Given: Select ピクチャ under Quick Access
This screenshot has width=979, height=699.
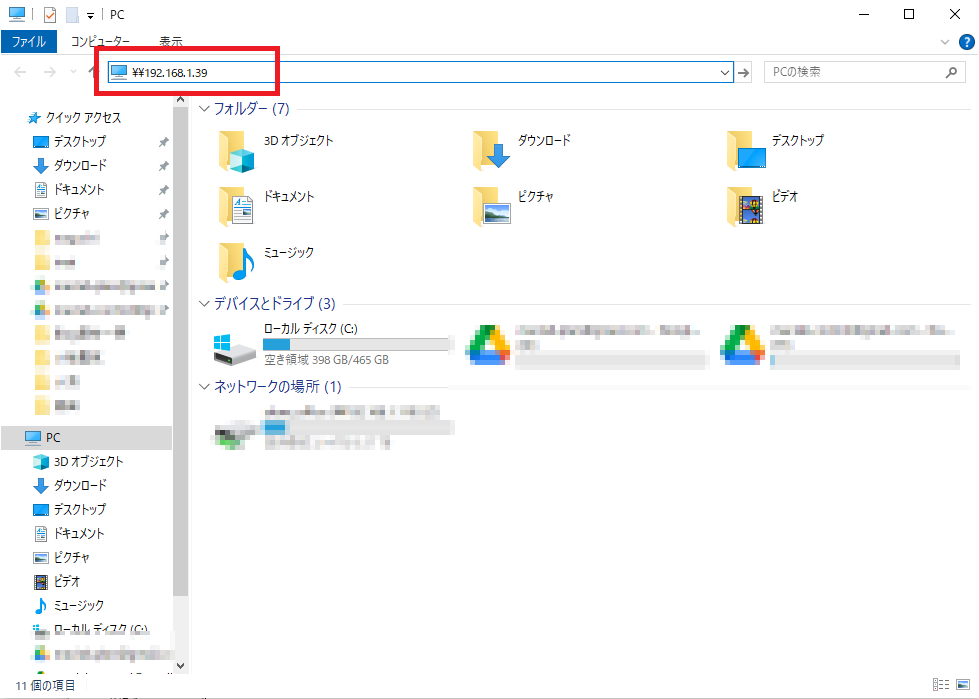Looking at the screenshot, I should [x=61, y=213].
